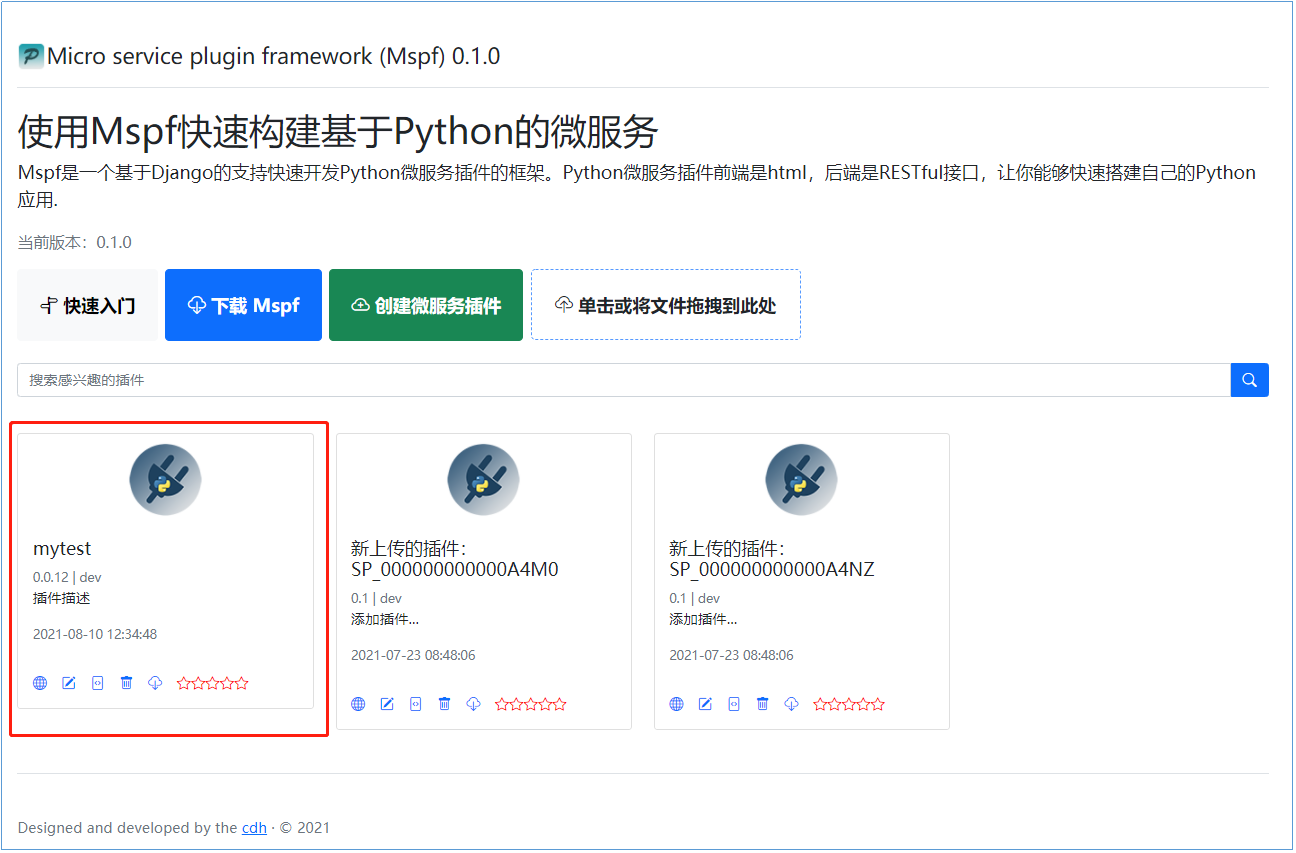This screenshot has height=853, width=1296.
Task: Edit the mytest plugin via the pencil icon
Action: click(x=68, y=683)
